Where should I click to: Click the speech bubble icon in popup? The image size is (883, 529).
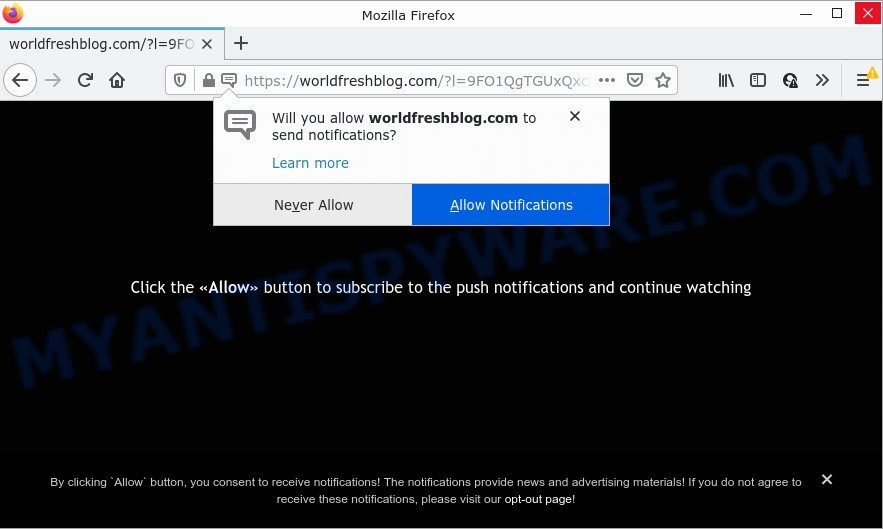pos(240,125)
